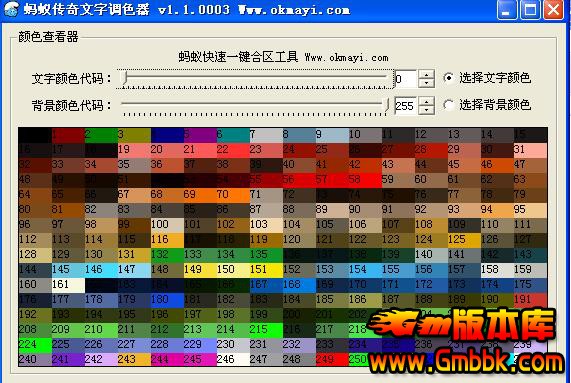The image size is (571, 383).
Task: Click the text color code value field
Action: [406, 78]
